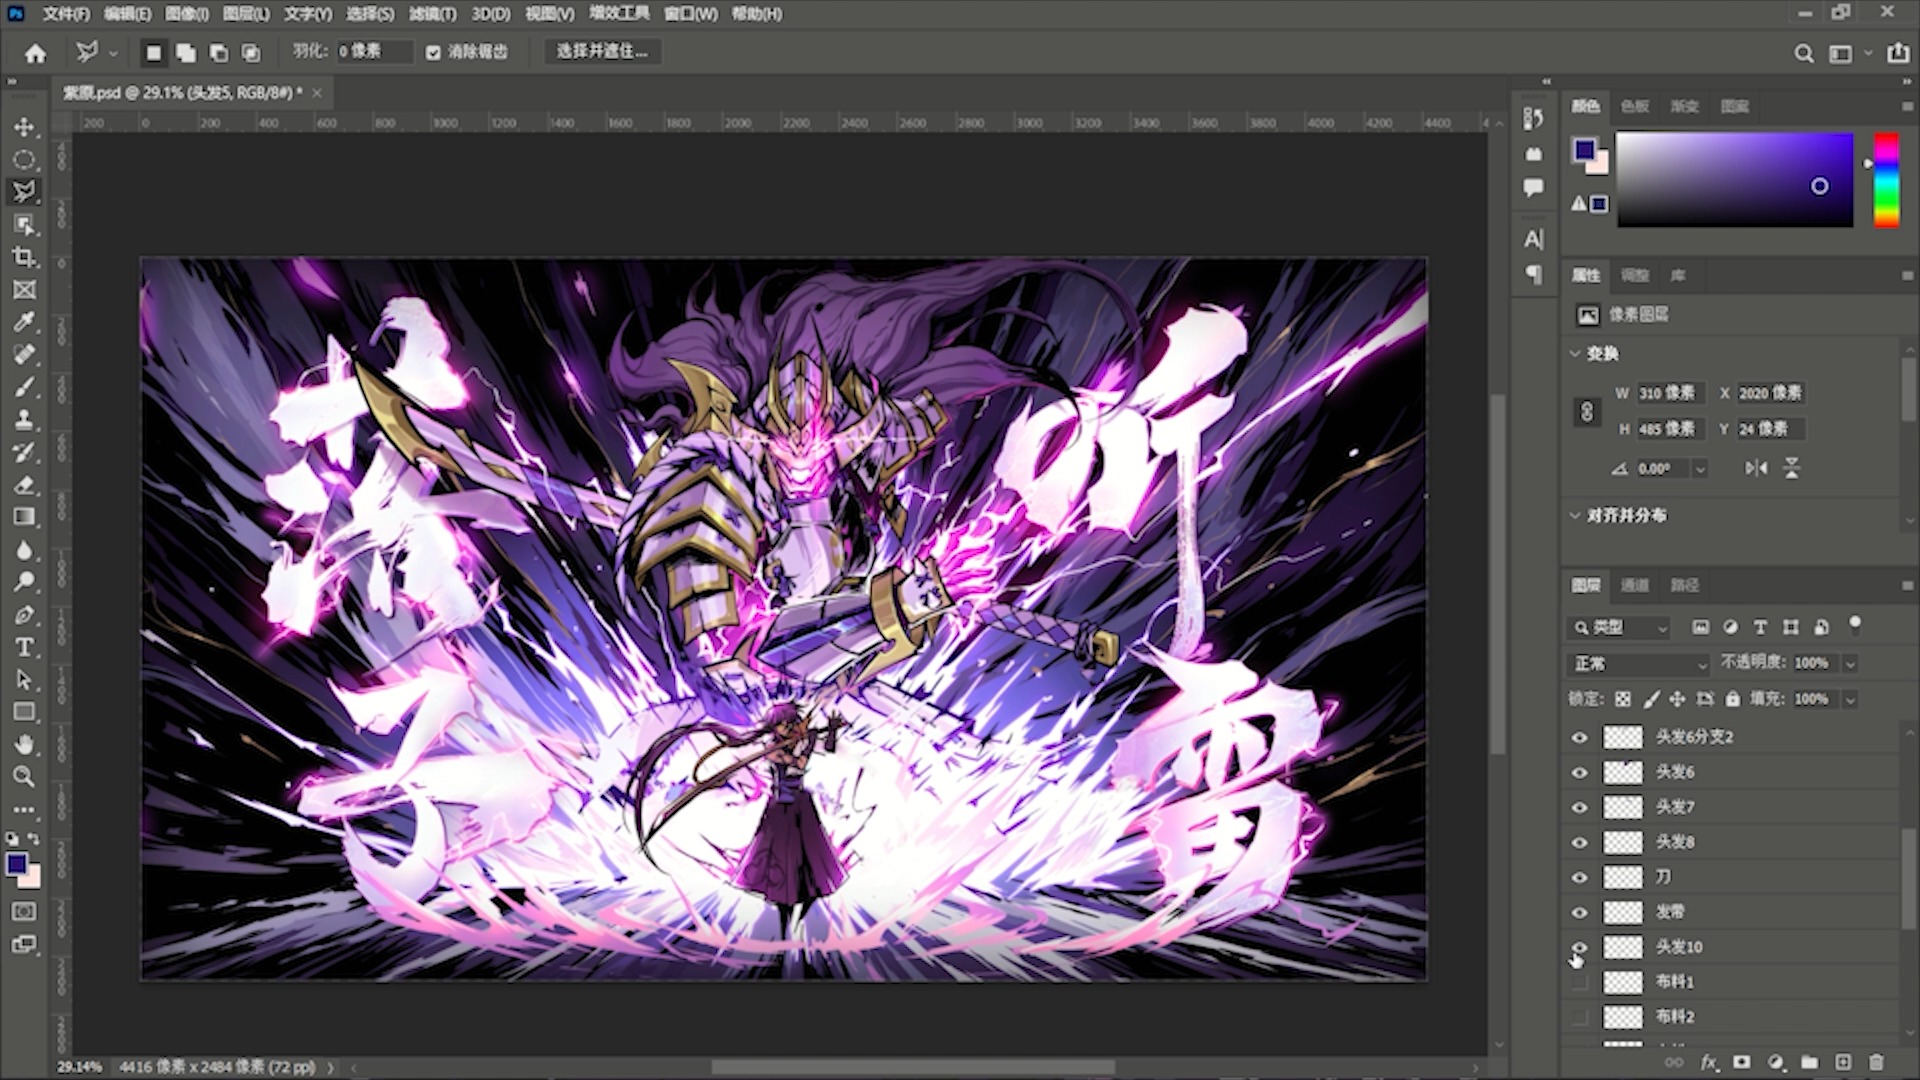Screen dimensions: 1920x1080
Task: Click the Delete layer trash icon
Action: 1877,1062
